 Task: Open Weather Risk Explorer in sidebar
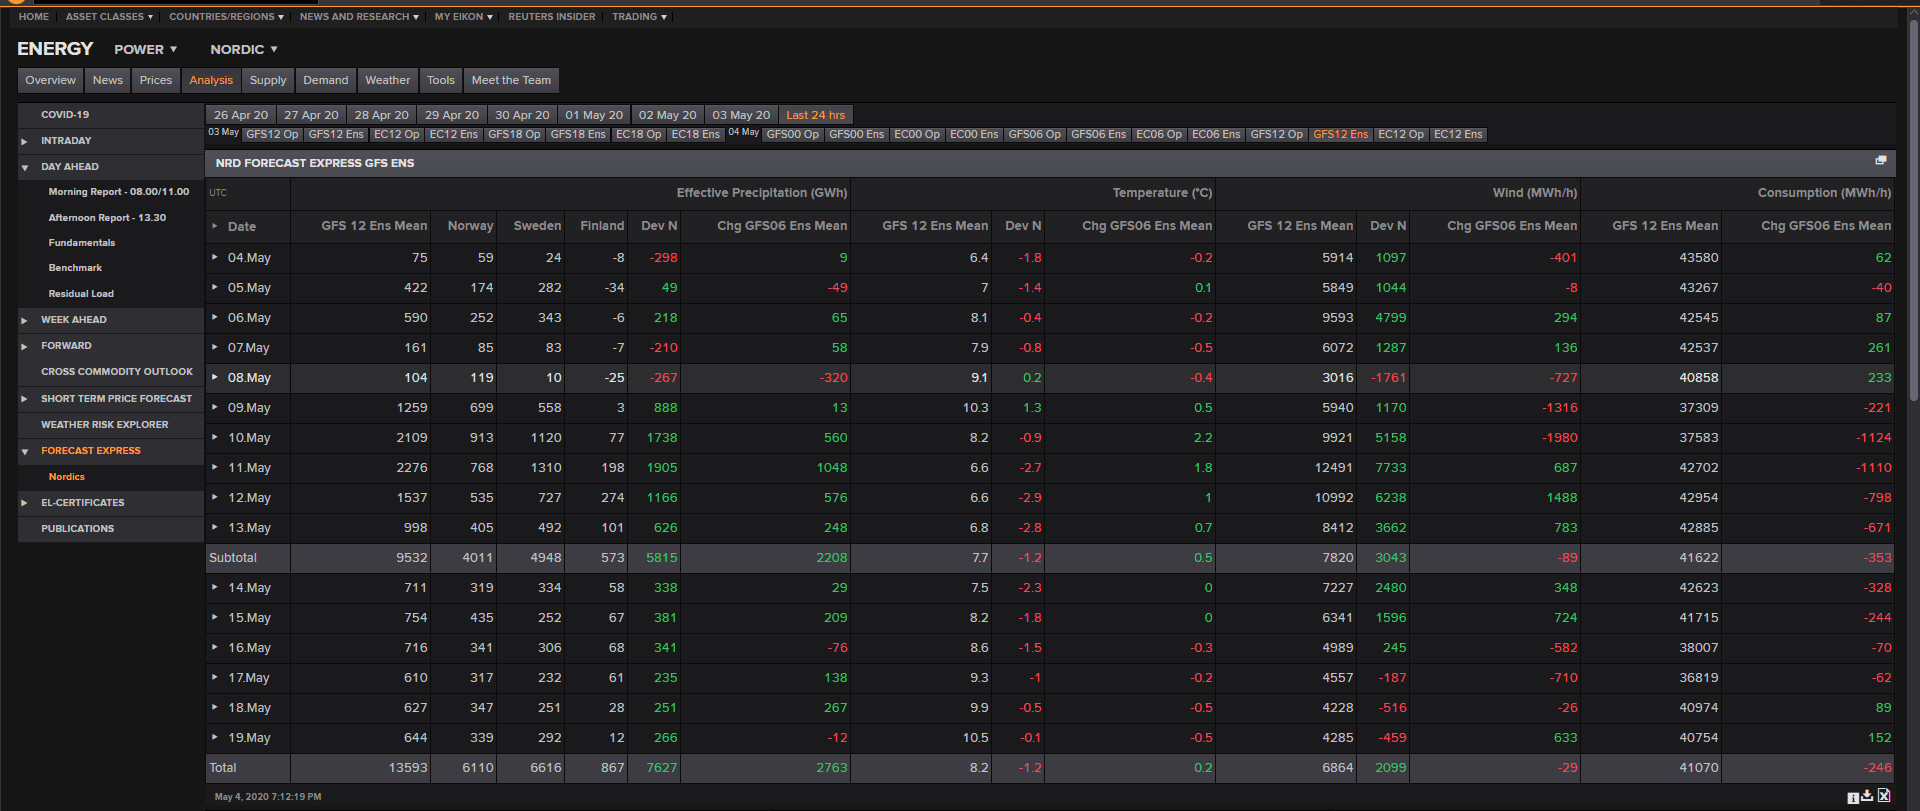(104, 425)
